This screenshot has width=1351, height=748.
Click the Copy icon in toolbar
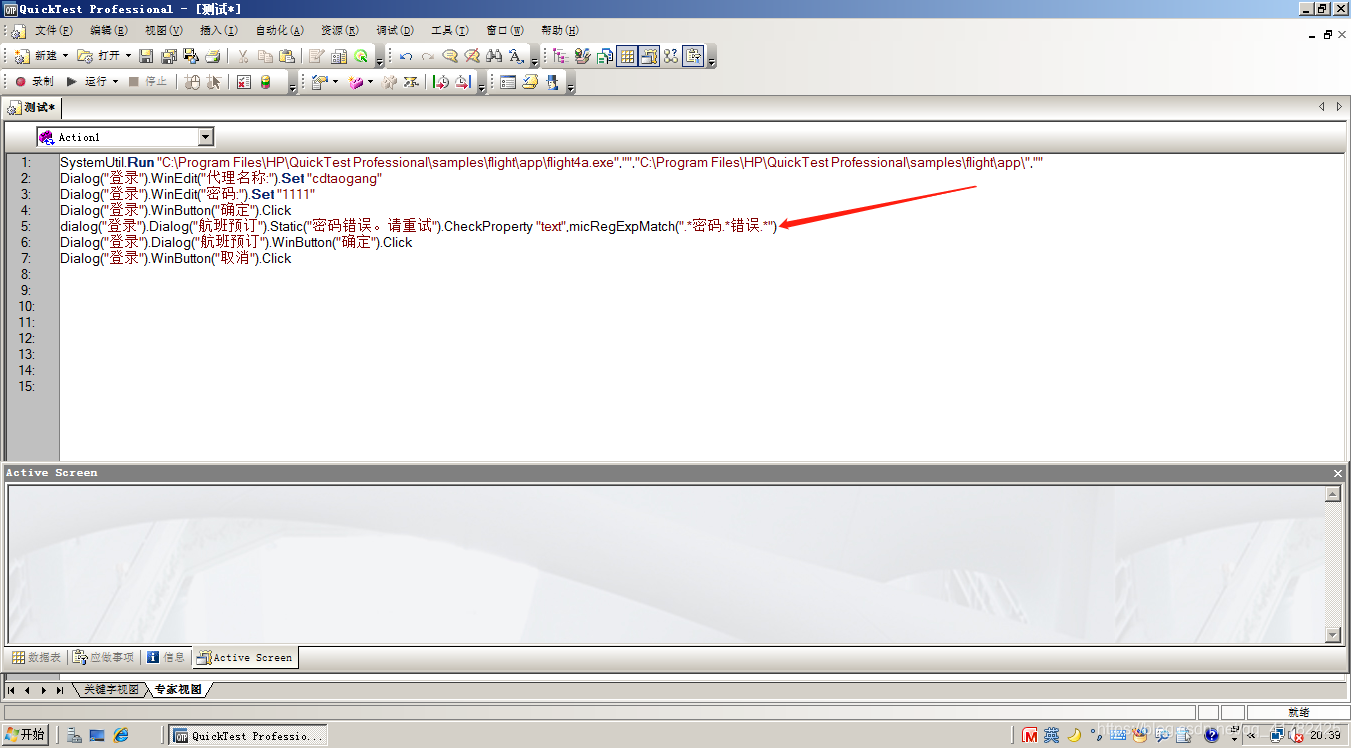tap(265, 56)
